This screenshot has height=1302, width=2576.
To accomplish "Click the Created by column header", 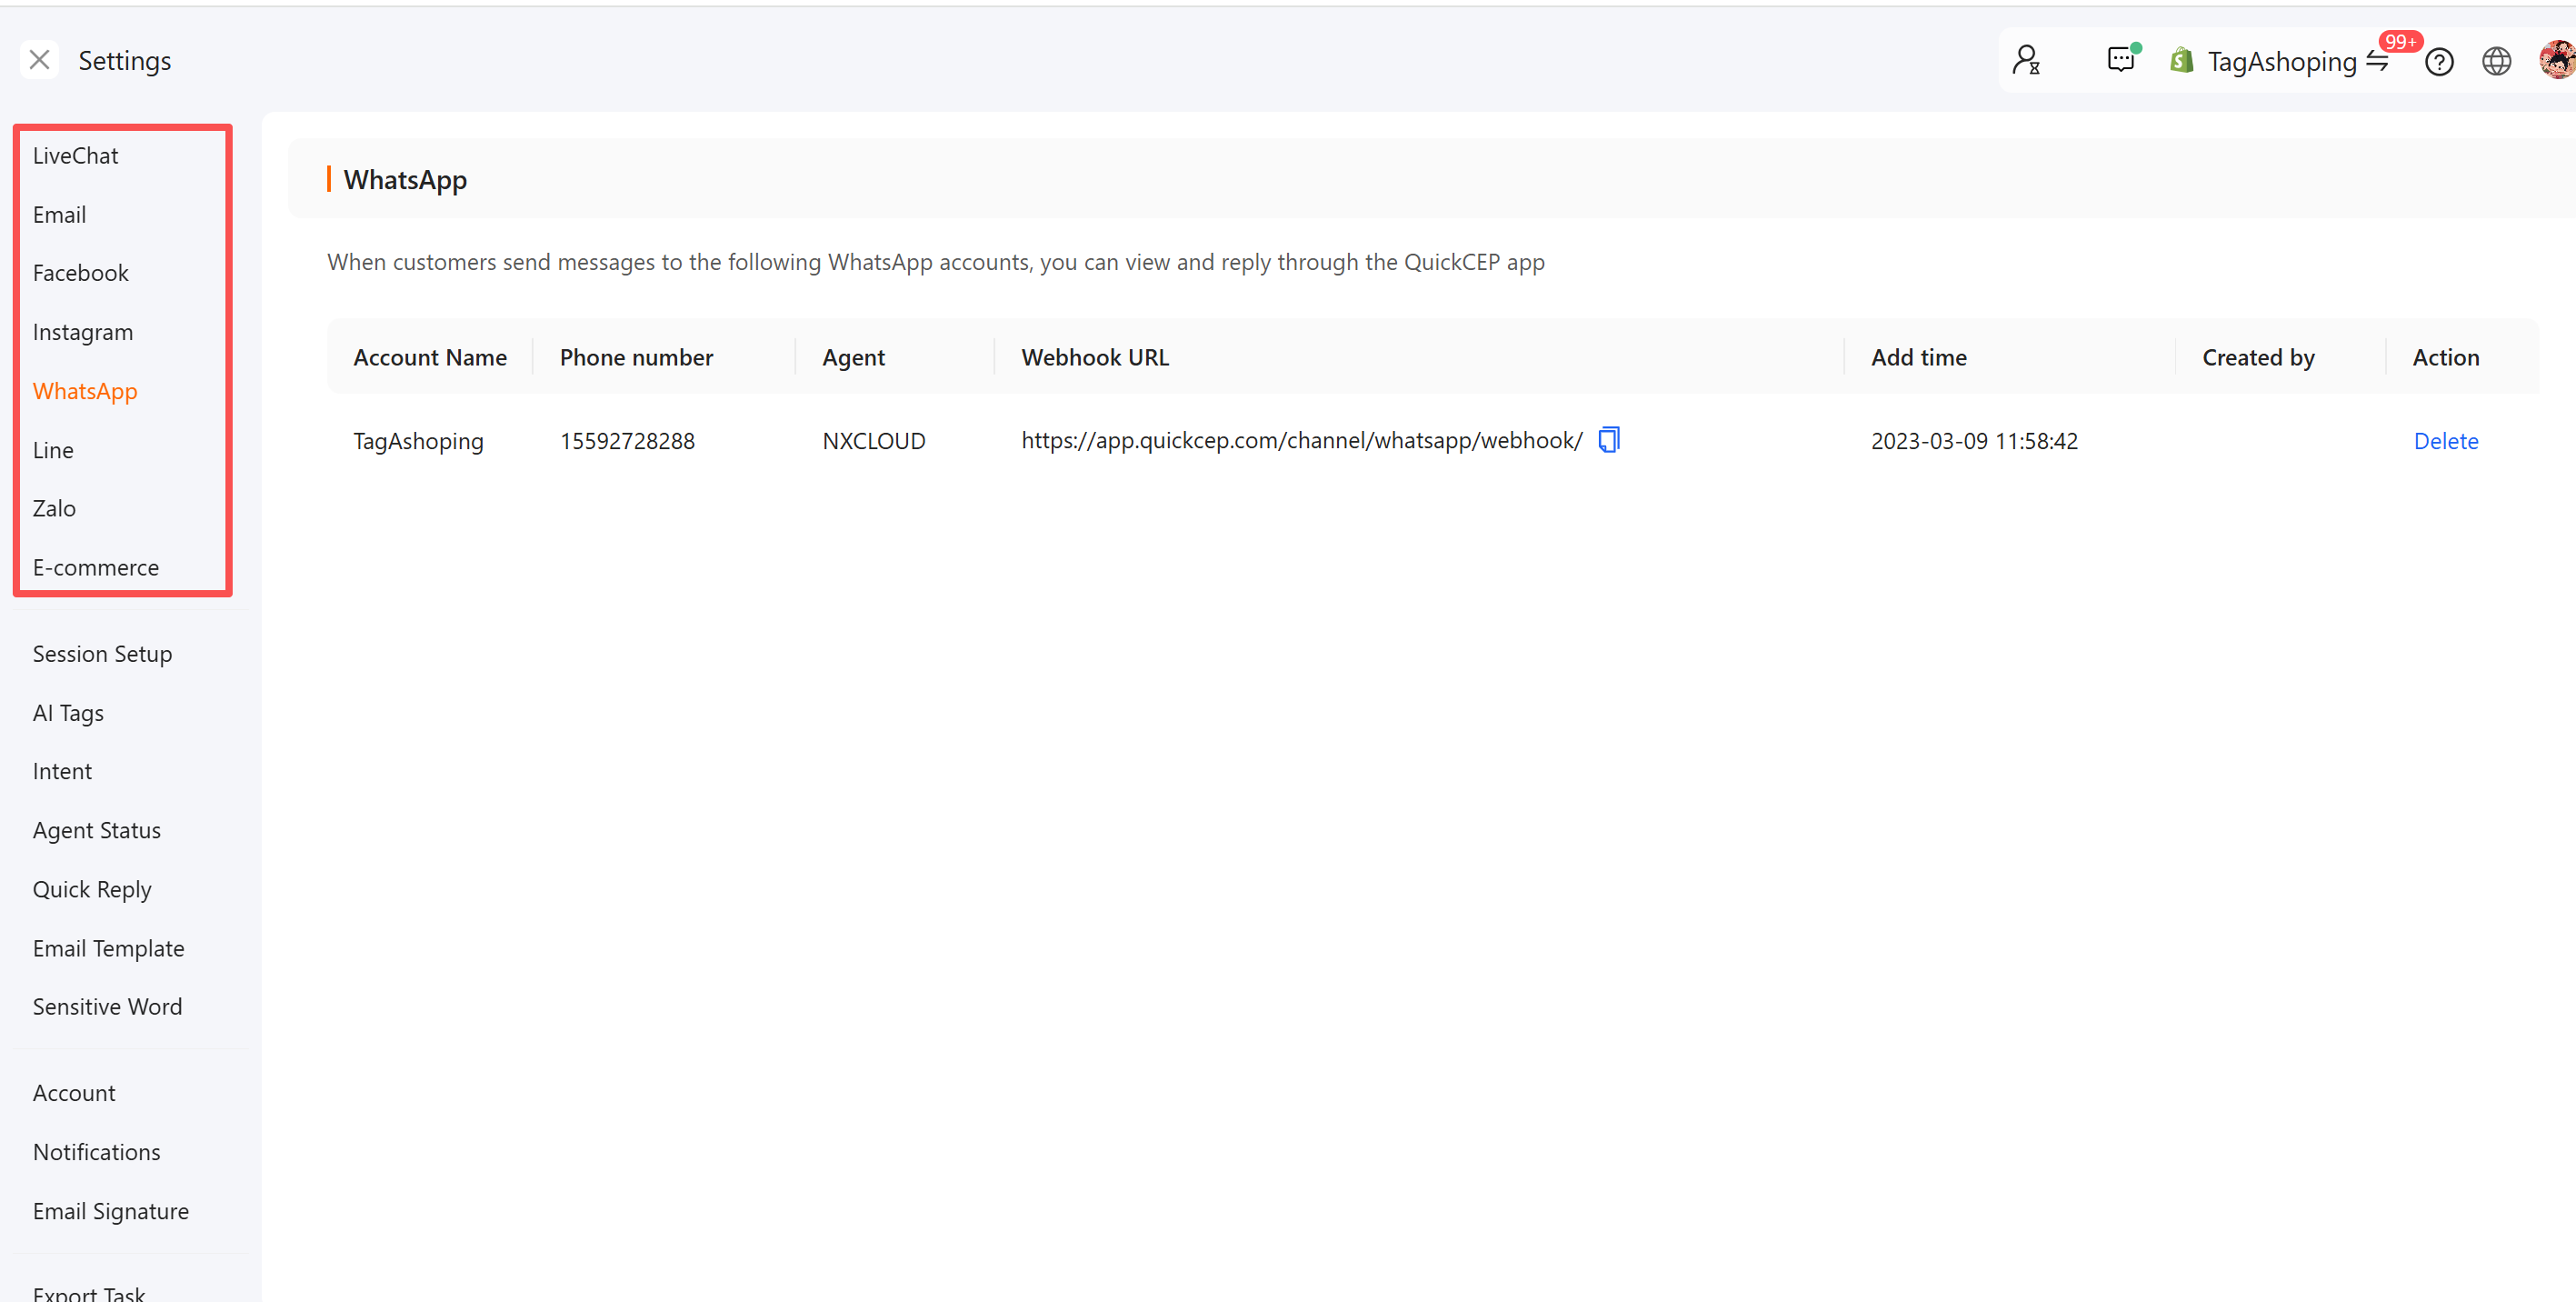I will tap(2258, 357).
